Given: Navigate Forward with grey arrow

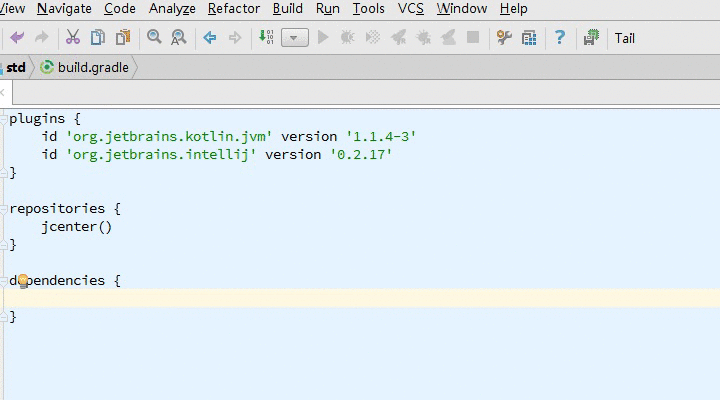Looking at the screenshot, I should pyautogui.click(x=235, y=37).
